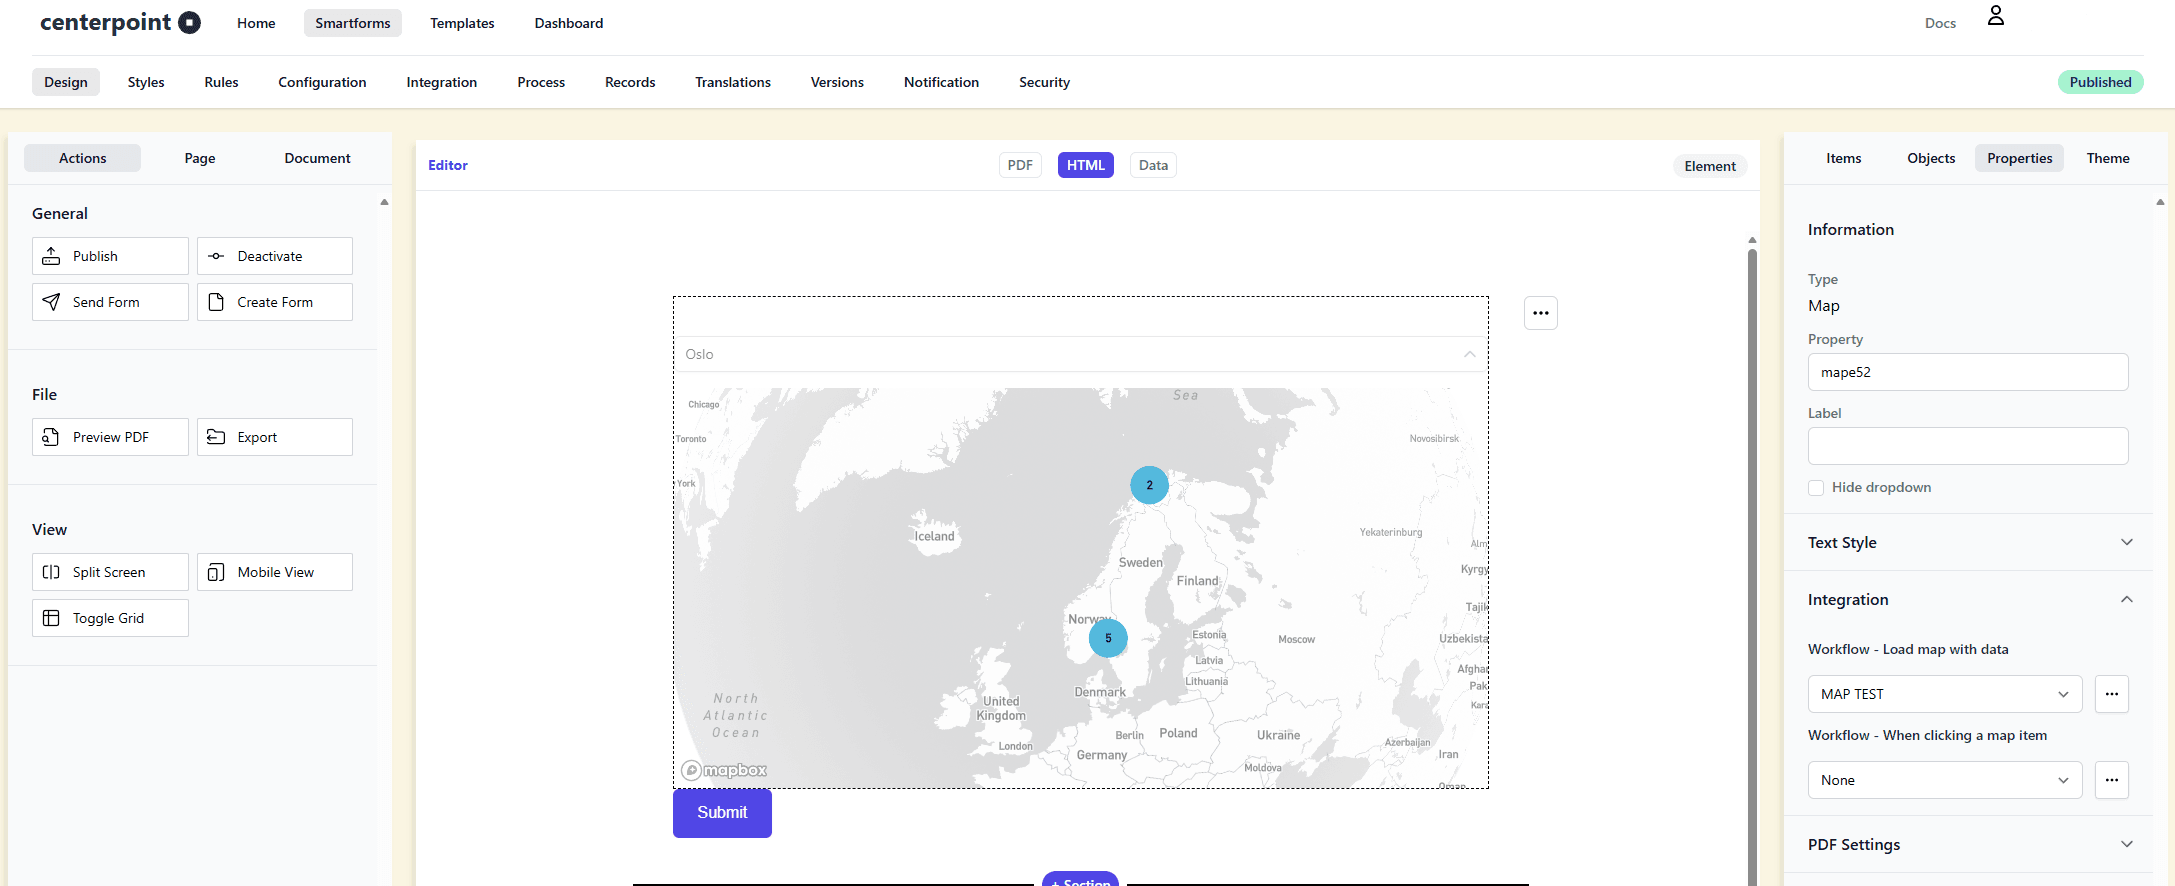
Task: Switch to the Styles tab
Action: click(x=146, y=82)
